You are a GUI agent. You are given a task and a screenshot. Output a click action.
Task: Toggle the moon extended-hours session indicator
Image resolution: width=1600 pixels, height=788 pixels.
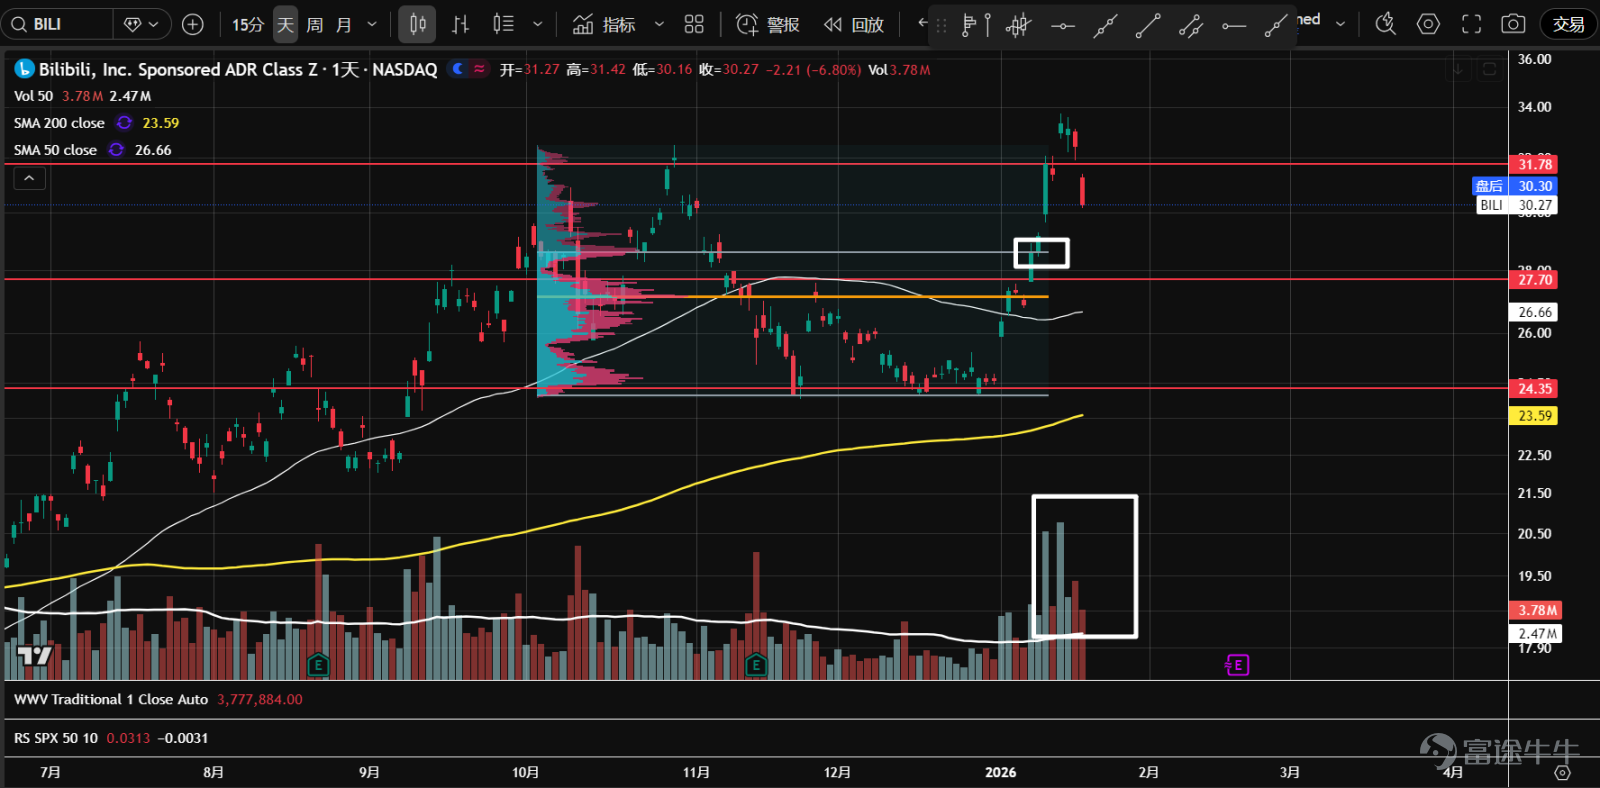pyautogui.click(x=458, y=69)
